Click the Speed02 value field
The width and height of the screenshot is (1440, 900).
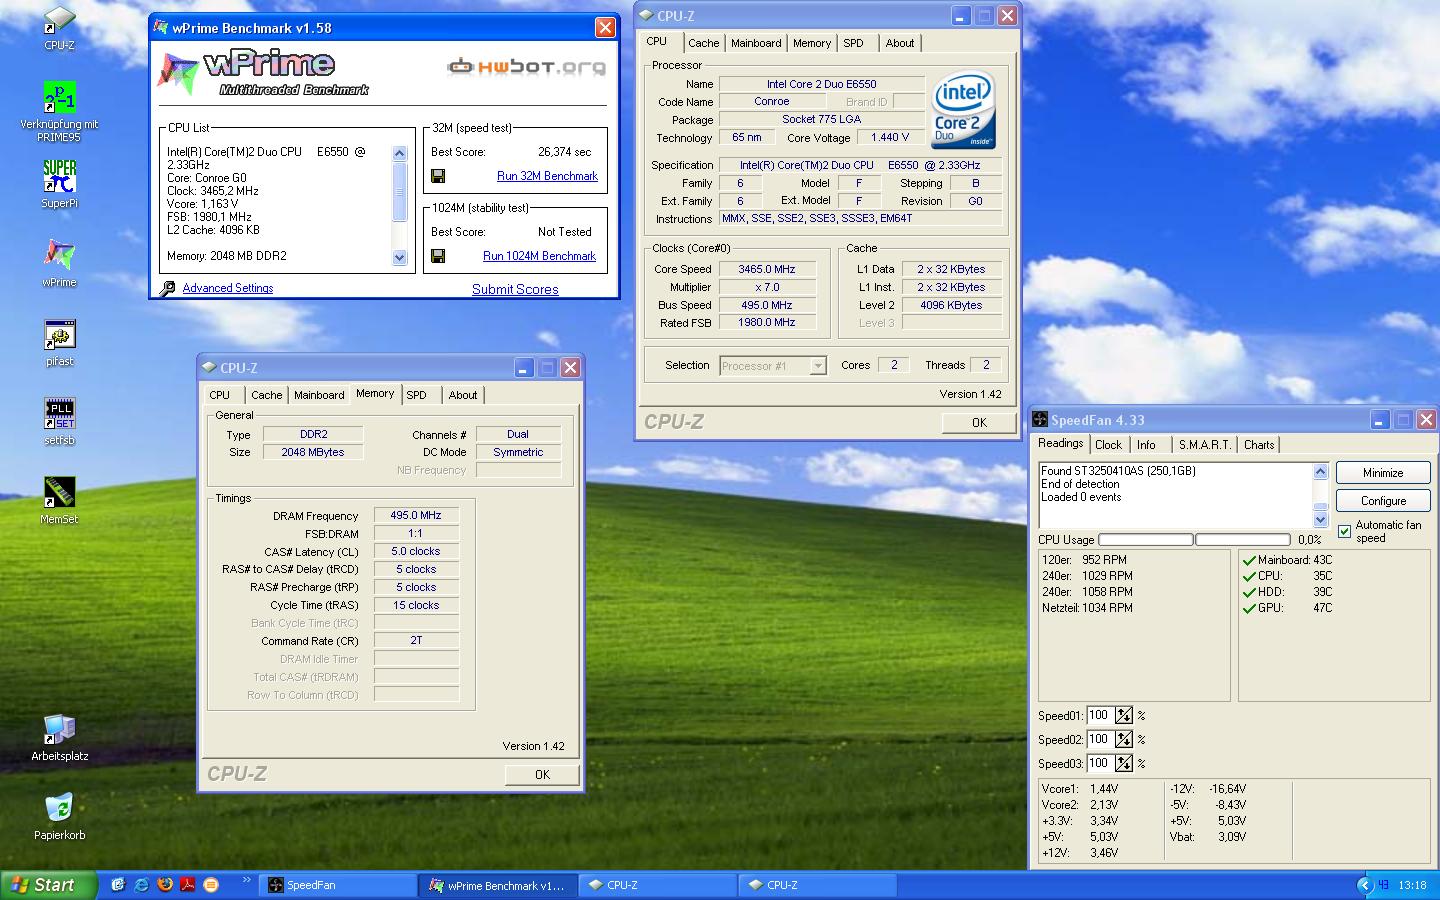click(1100, 739)
